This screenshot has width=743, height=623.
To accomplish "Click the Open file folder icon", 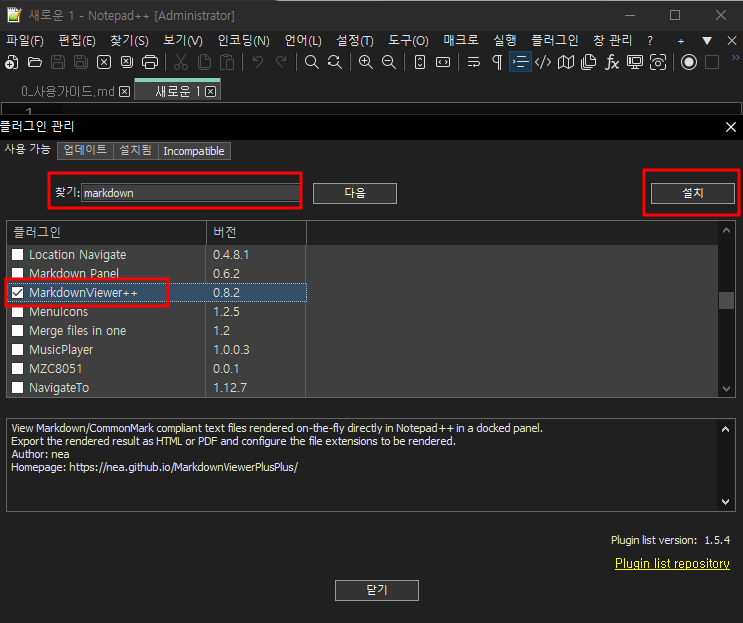I will (x=35, y=62).
